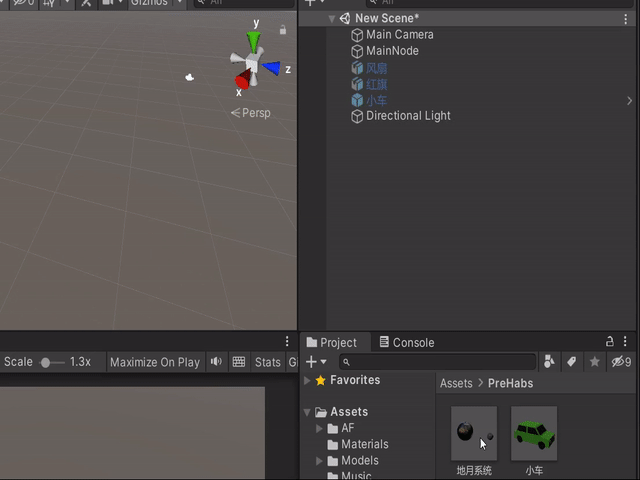Viewport: 640px width, 480px height.
Task: Toggle Mute Audio in Game view
Action: point(216,362)
